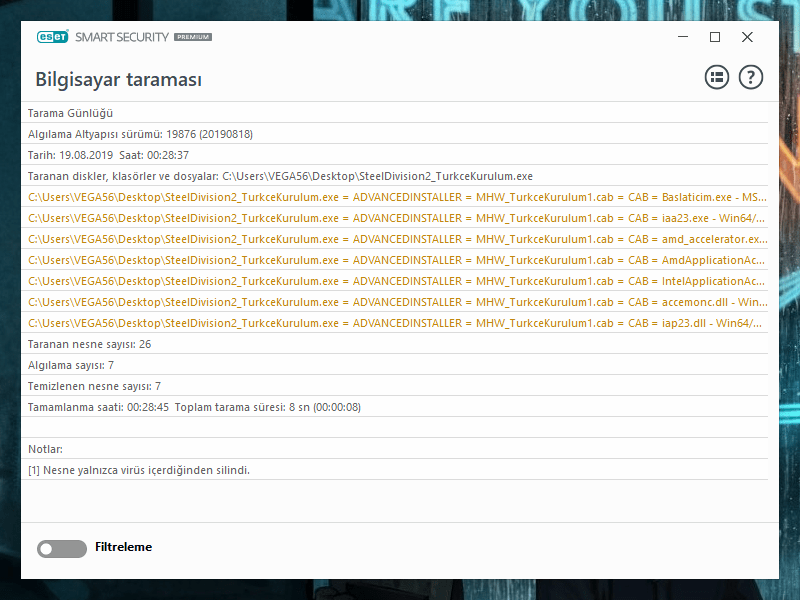Screen dimensions: 800x600
Task: Click the Tarih 19.08.2019 row
Action: tap(395, 155)
